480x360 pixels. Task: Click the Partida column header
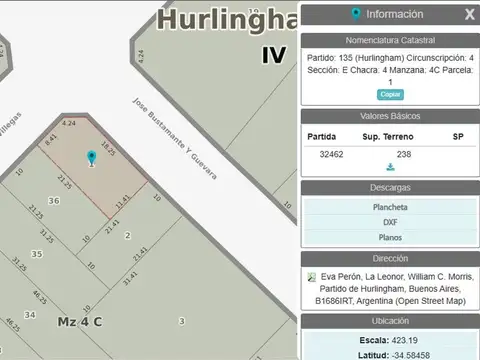pyautogui.click(x=322, y=137)
